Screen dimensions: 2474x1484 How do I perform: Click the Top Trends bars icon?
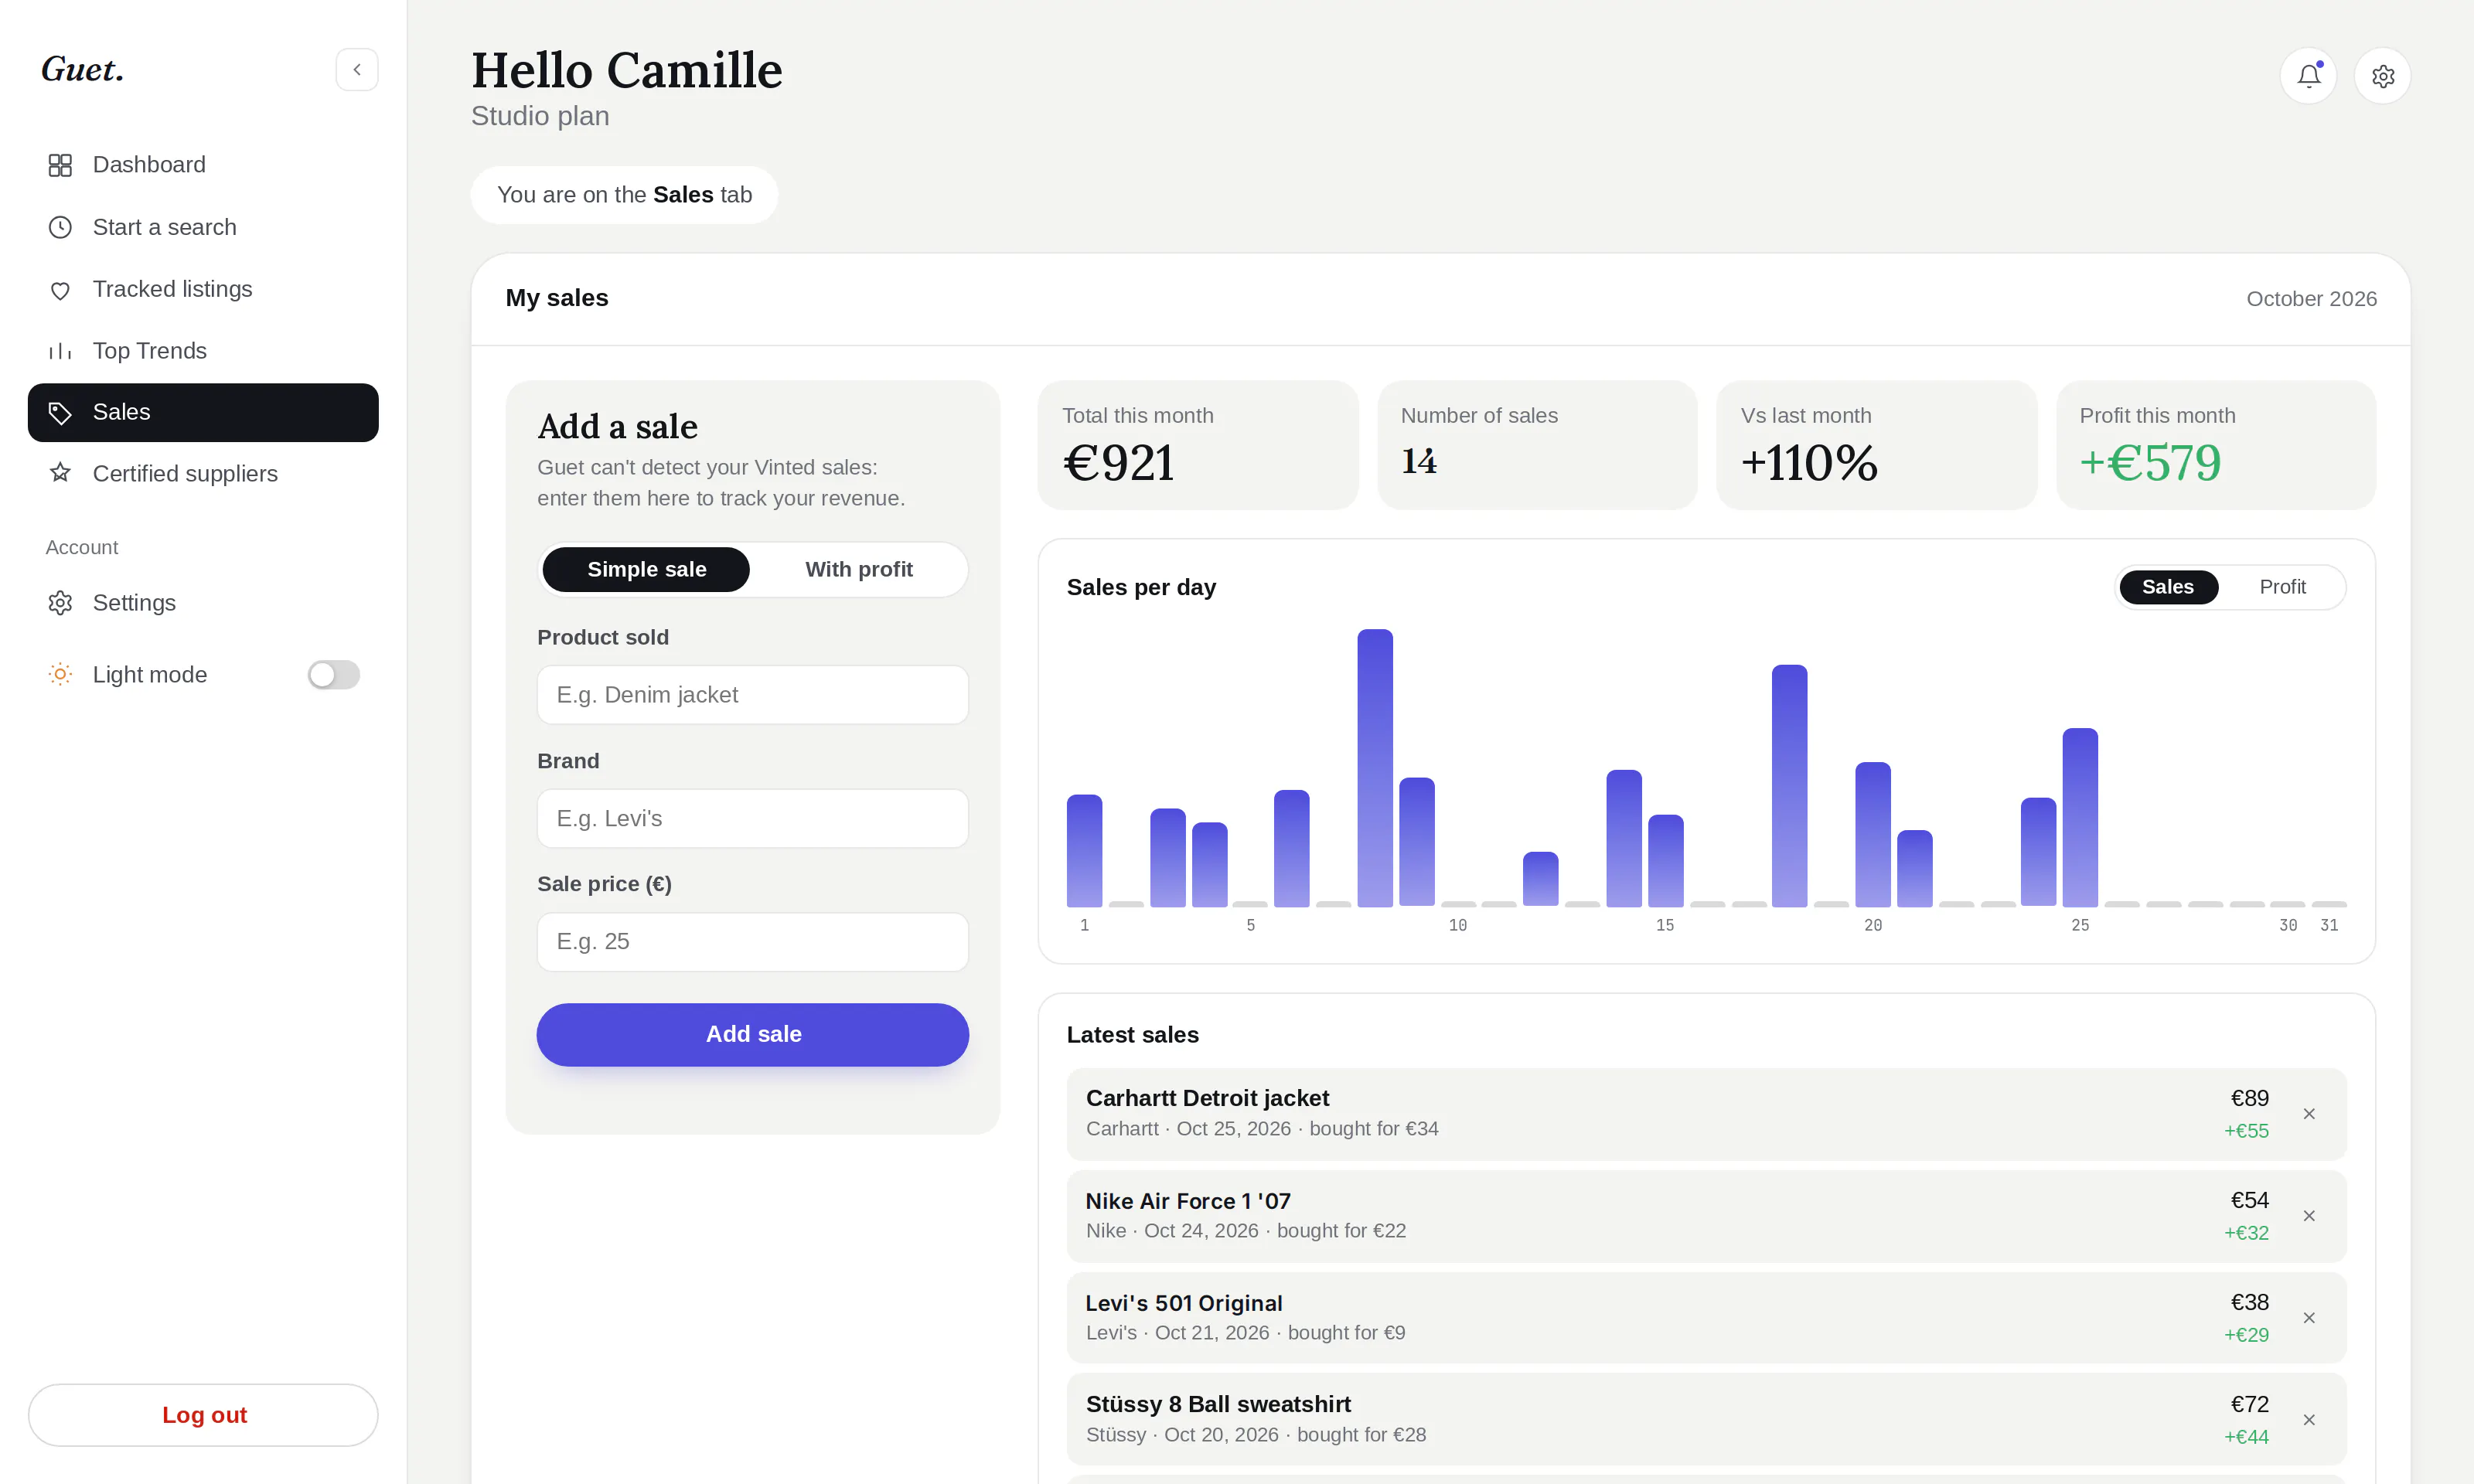pyautogui.click(x=60, y=351)
